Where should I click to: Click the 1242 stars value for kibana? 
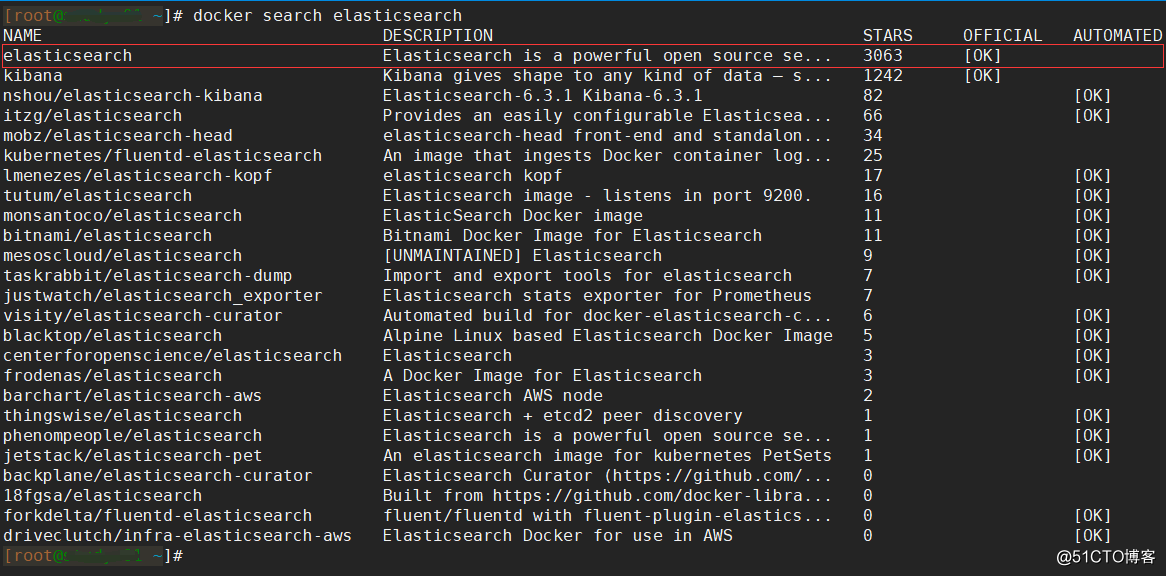click(883, 75)
